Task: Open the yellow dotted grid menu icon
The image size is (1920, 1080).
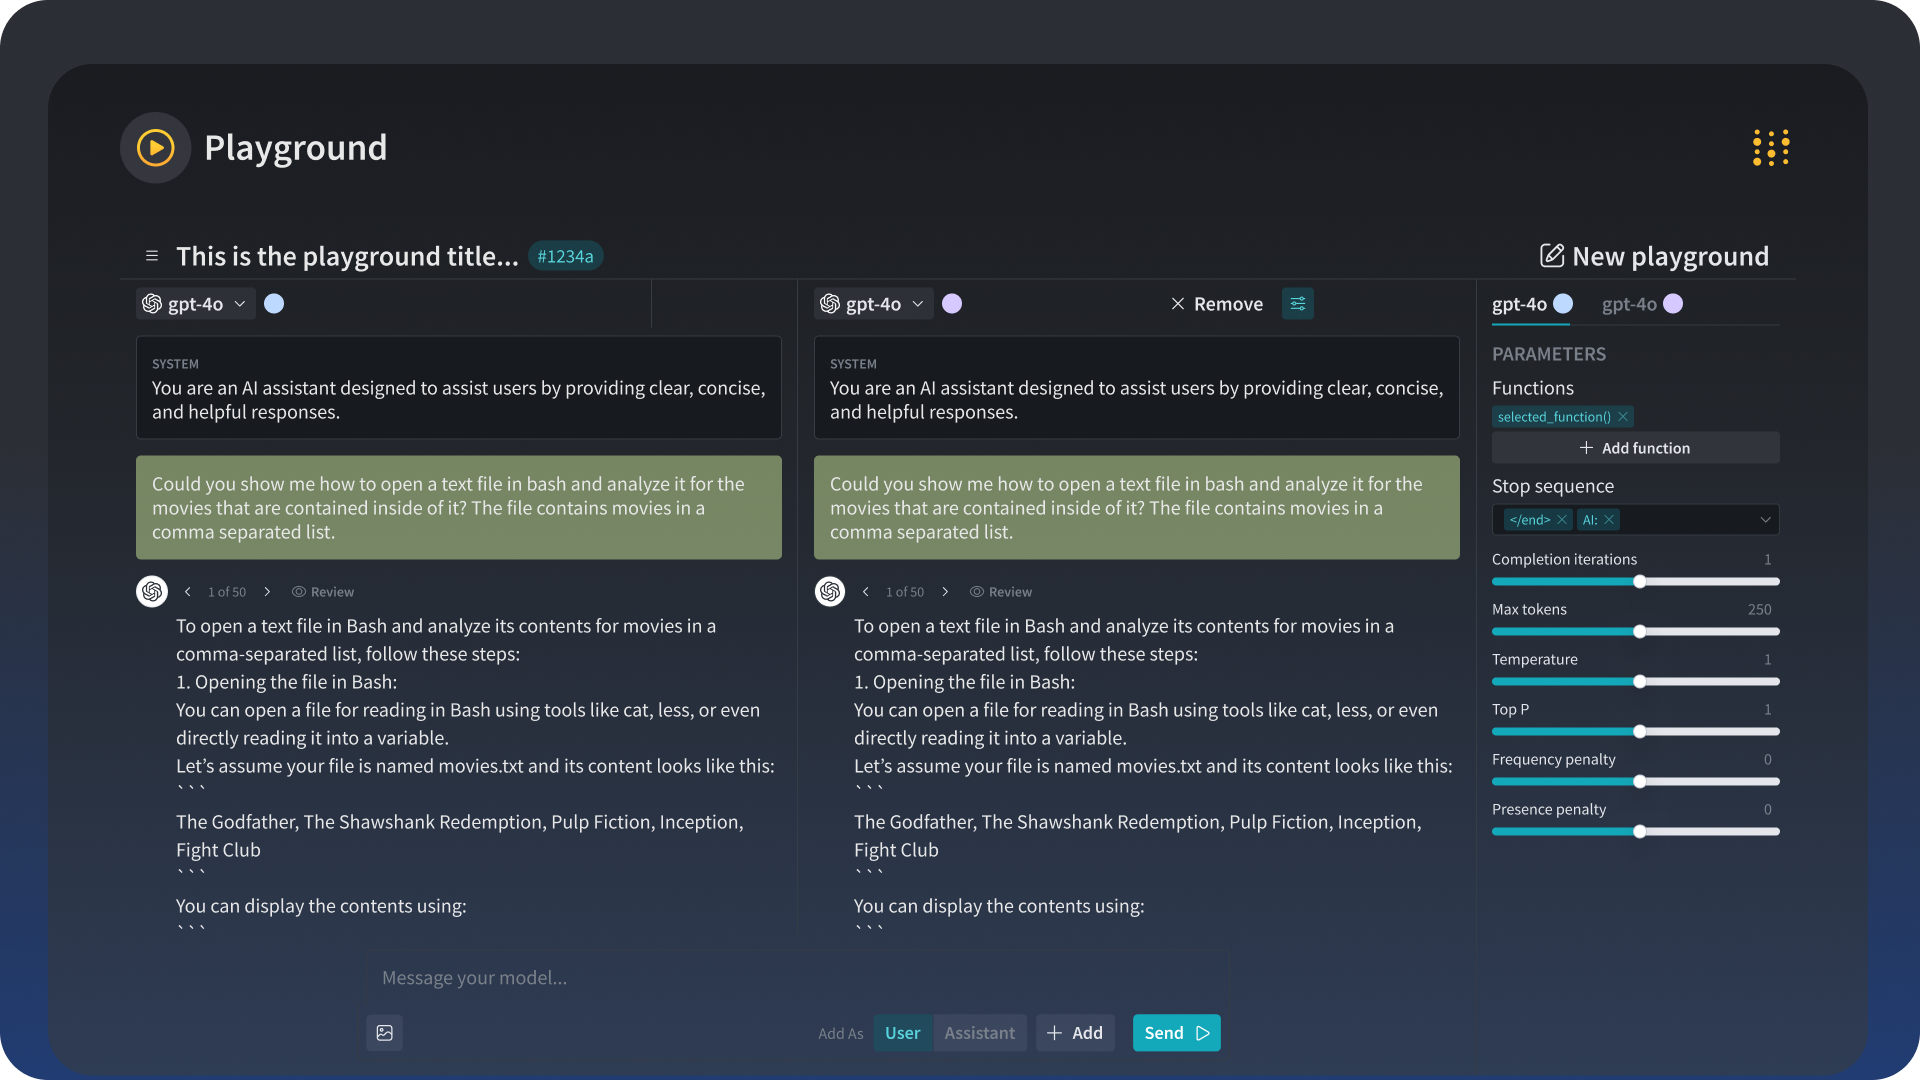Action: [x=1770, y=148]
